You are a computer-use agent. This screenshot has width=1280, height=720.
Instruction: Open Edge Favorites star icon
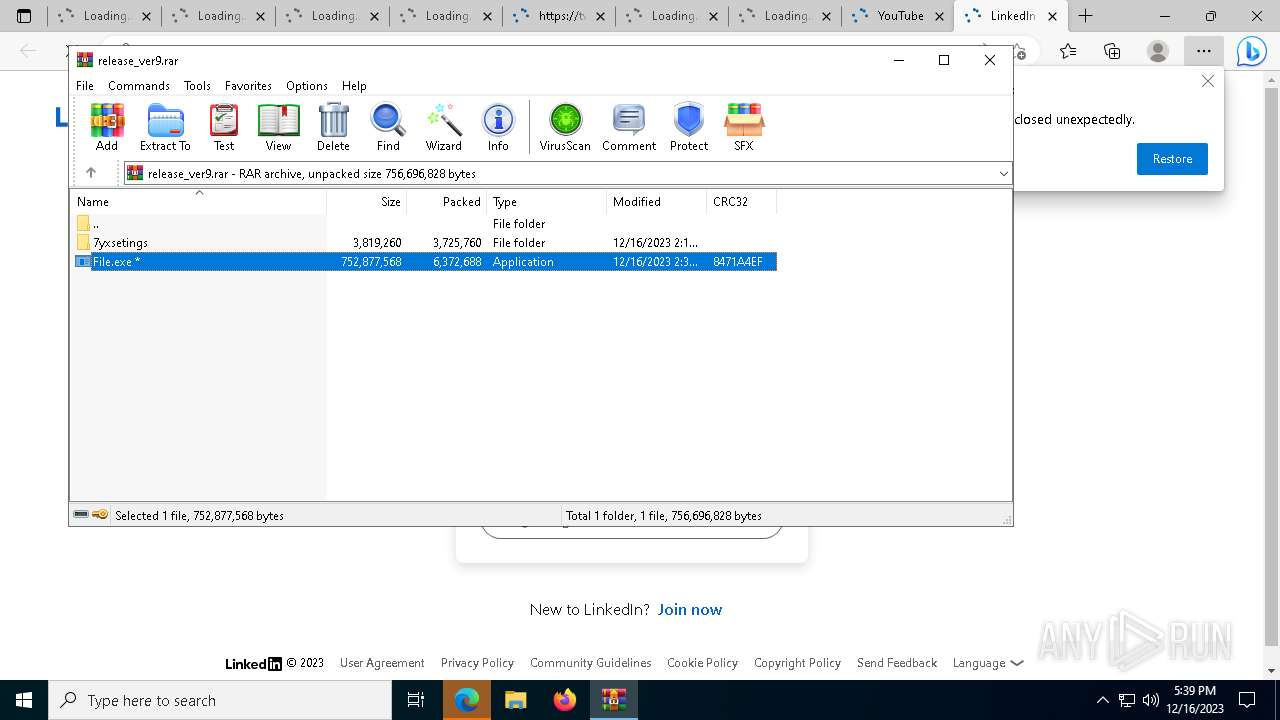(1068, 51)
